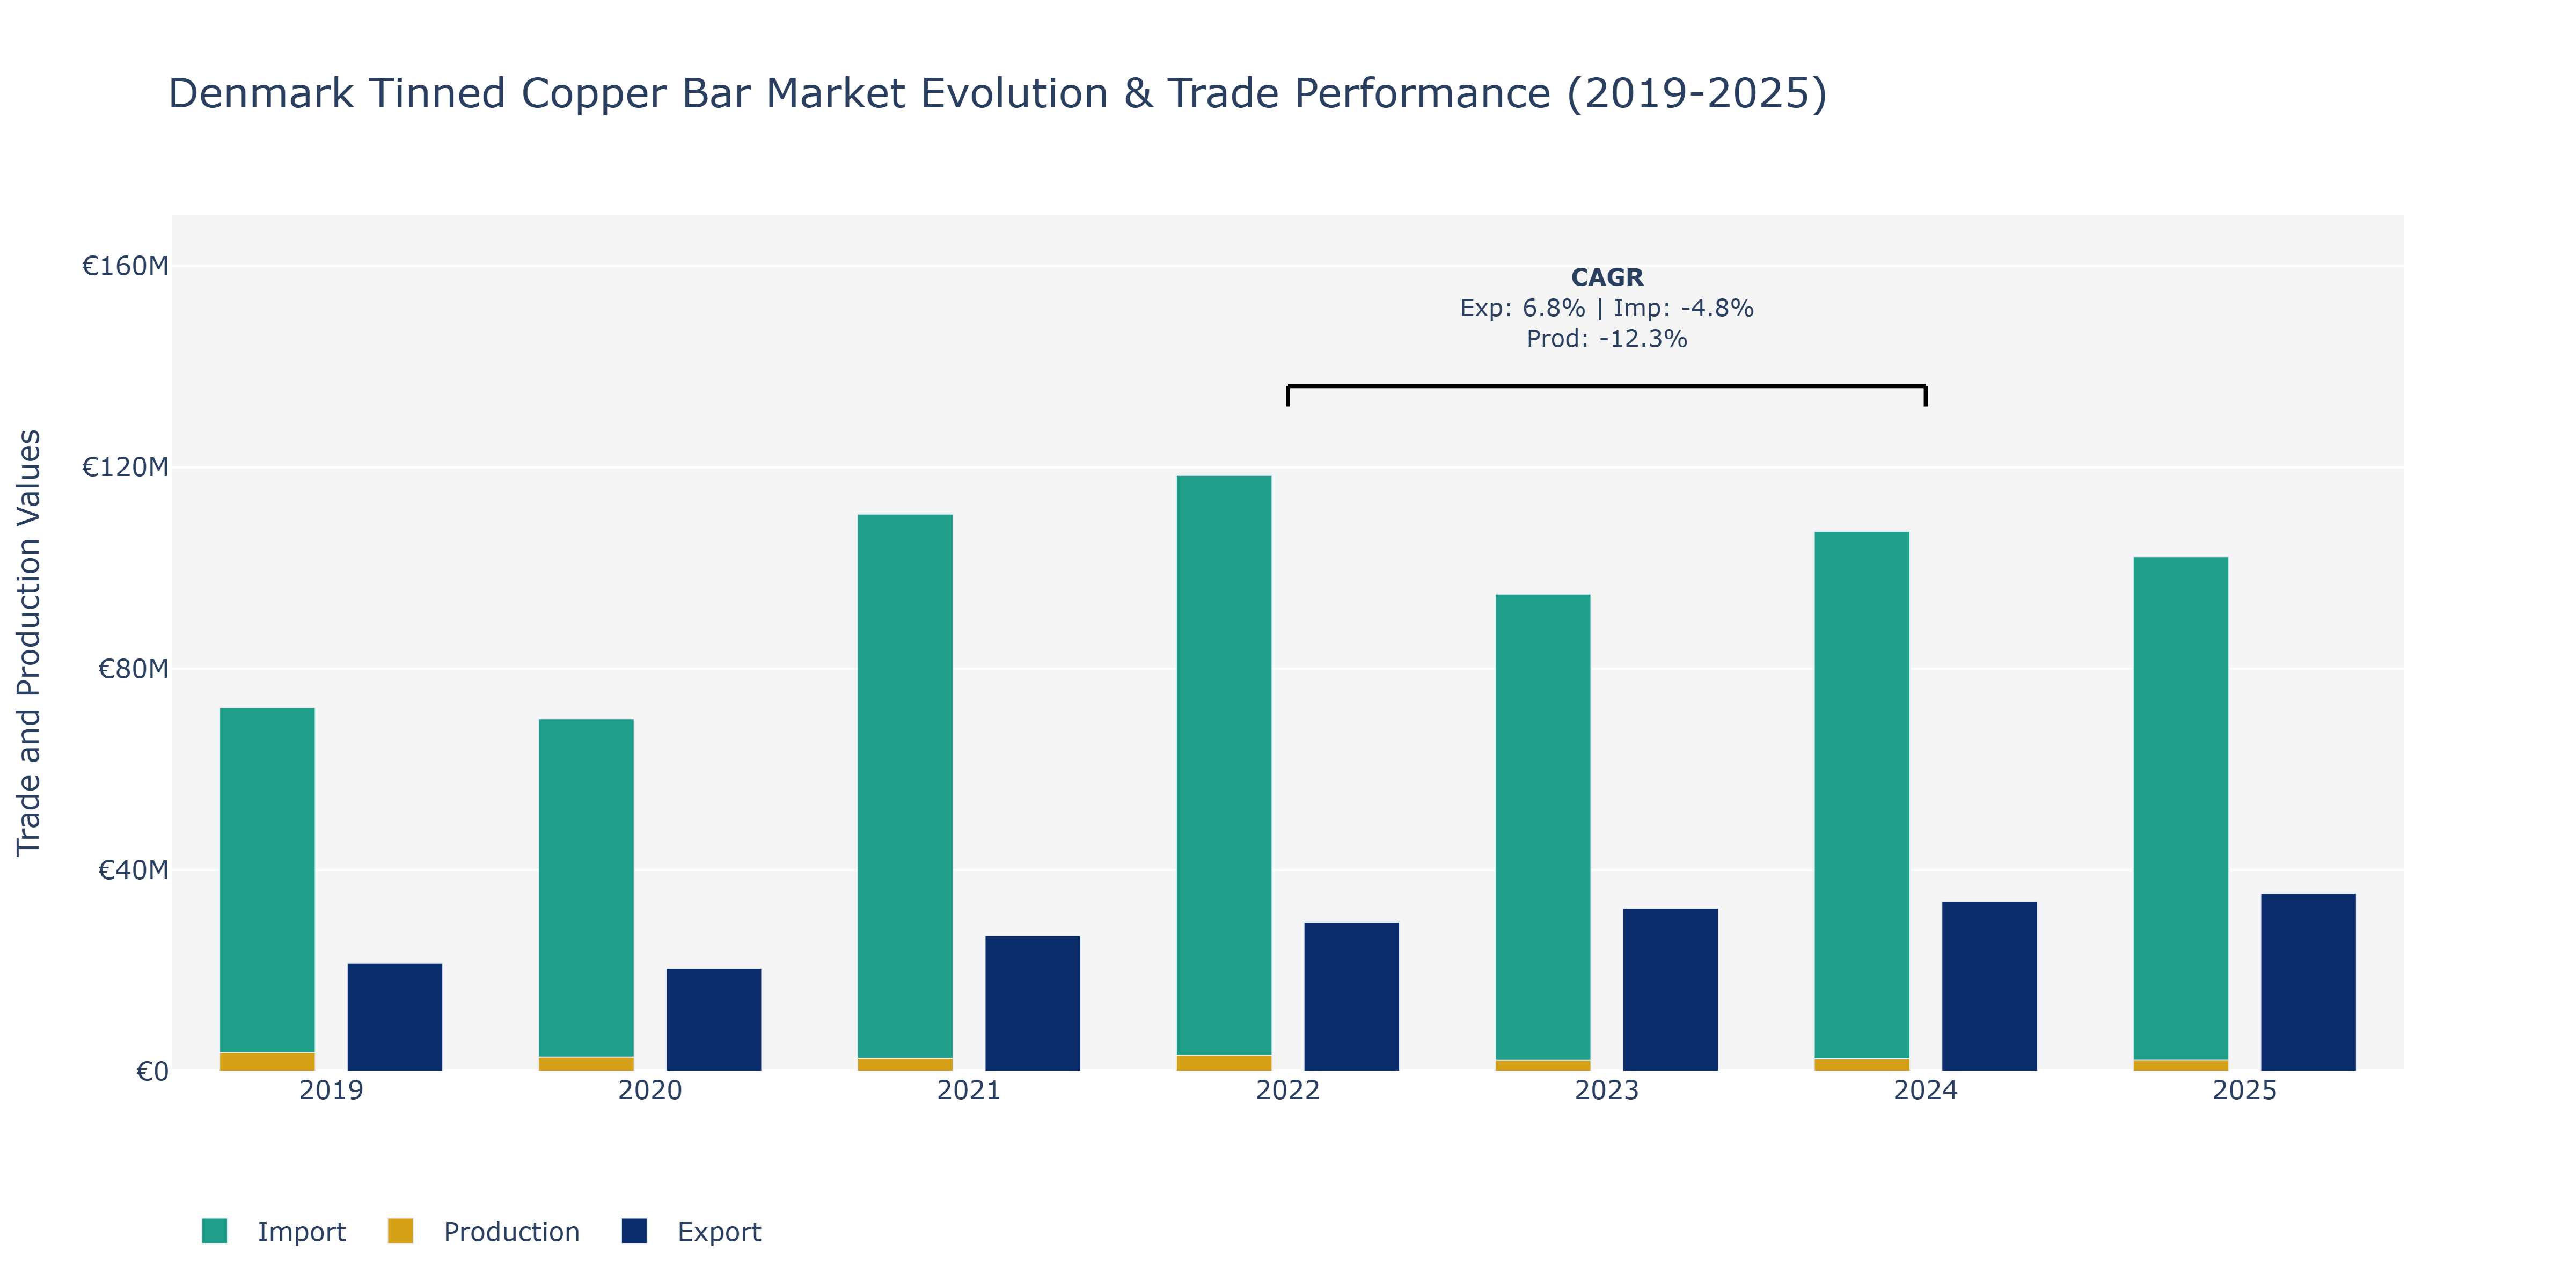Select the 2024 Import bar
The width and height of the screenshot is (2576, 1288).
click(1862, 795)
